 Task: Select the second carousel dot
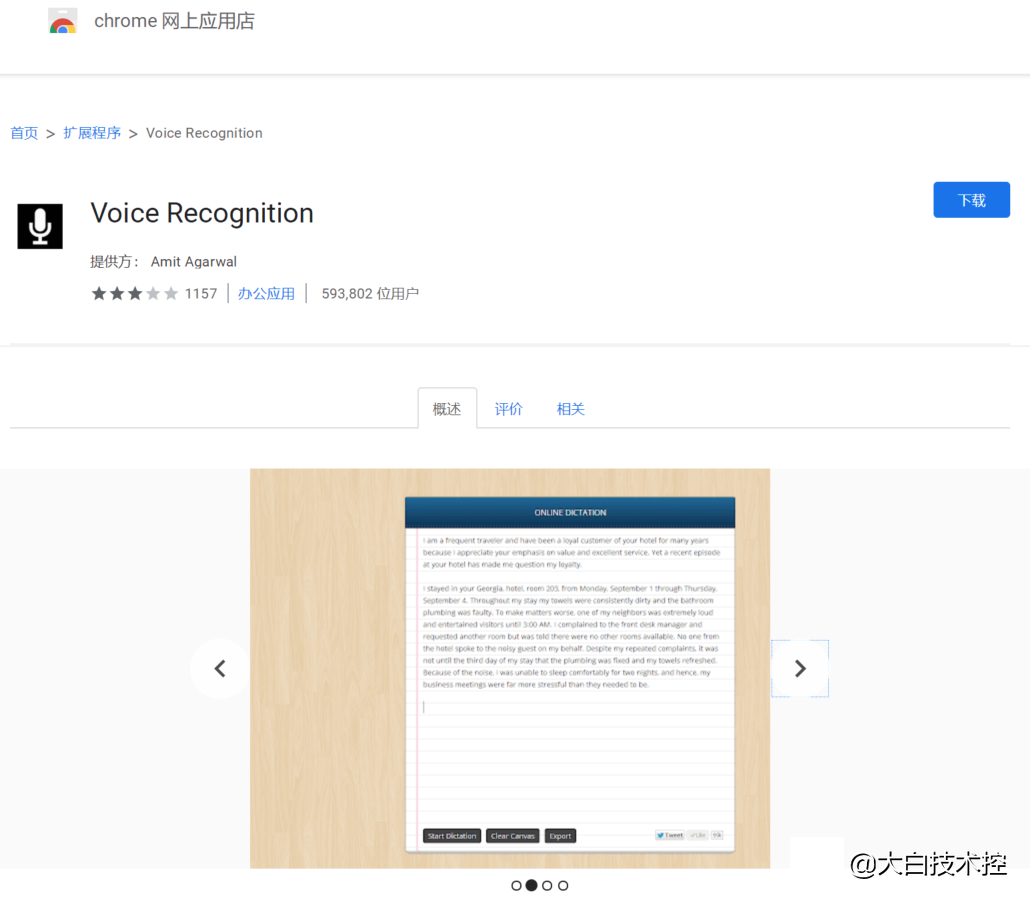pos(531,886)
